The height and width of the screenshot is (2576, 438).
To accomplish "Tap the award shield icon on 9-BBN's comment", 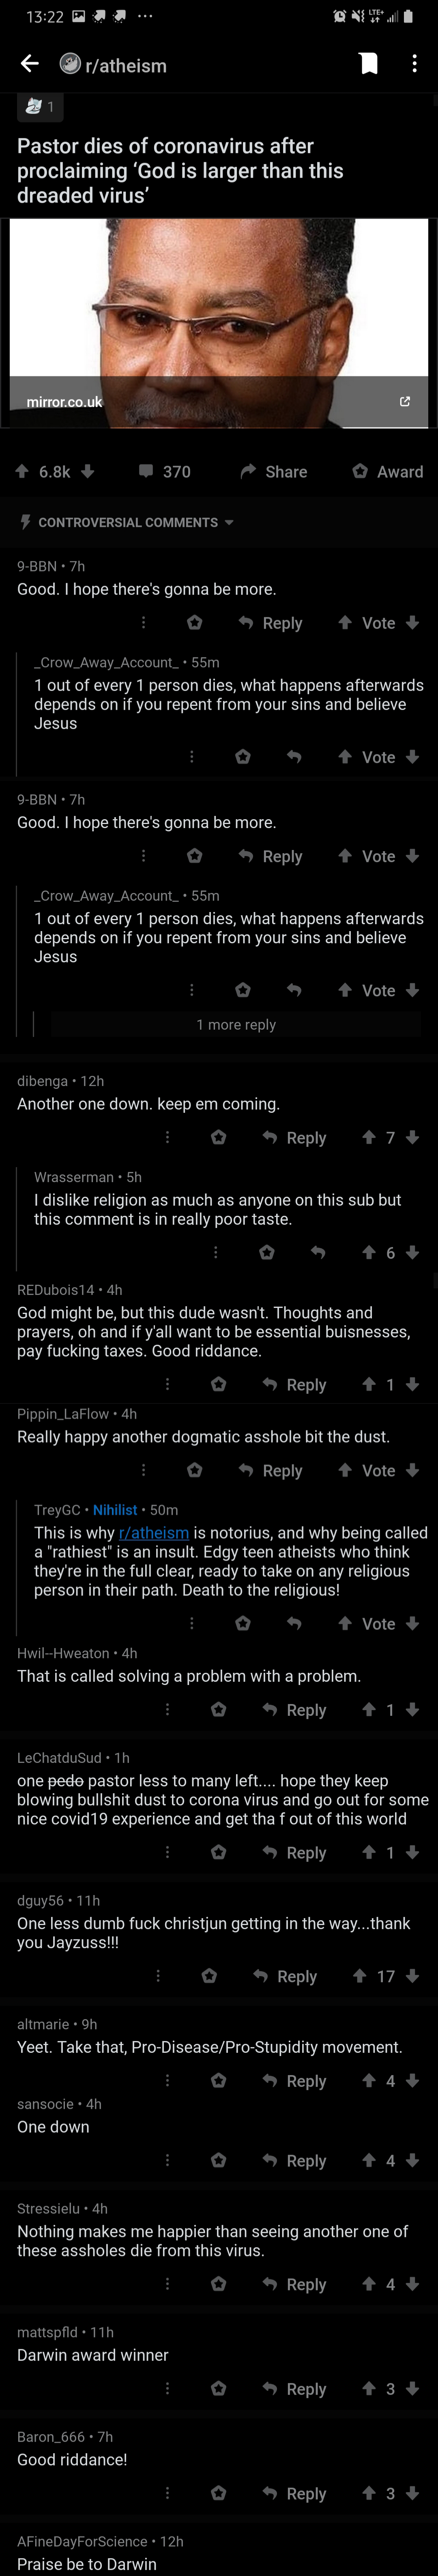I will (x=194, y=623).
